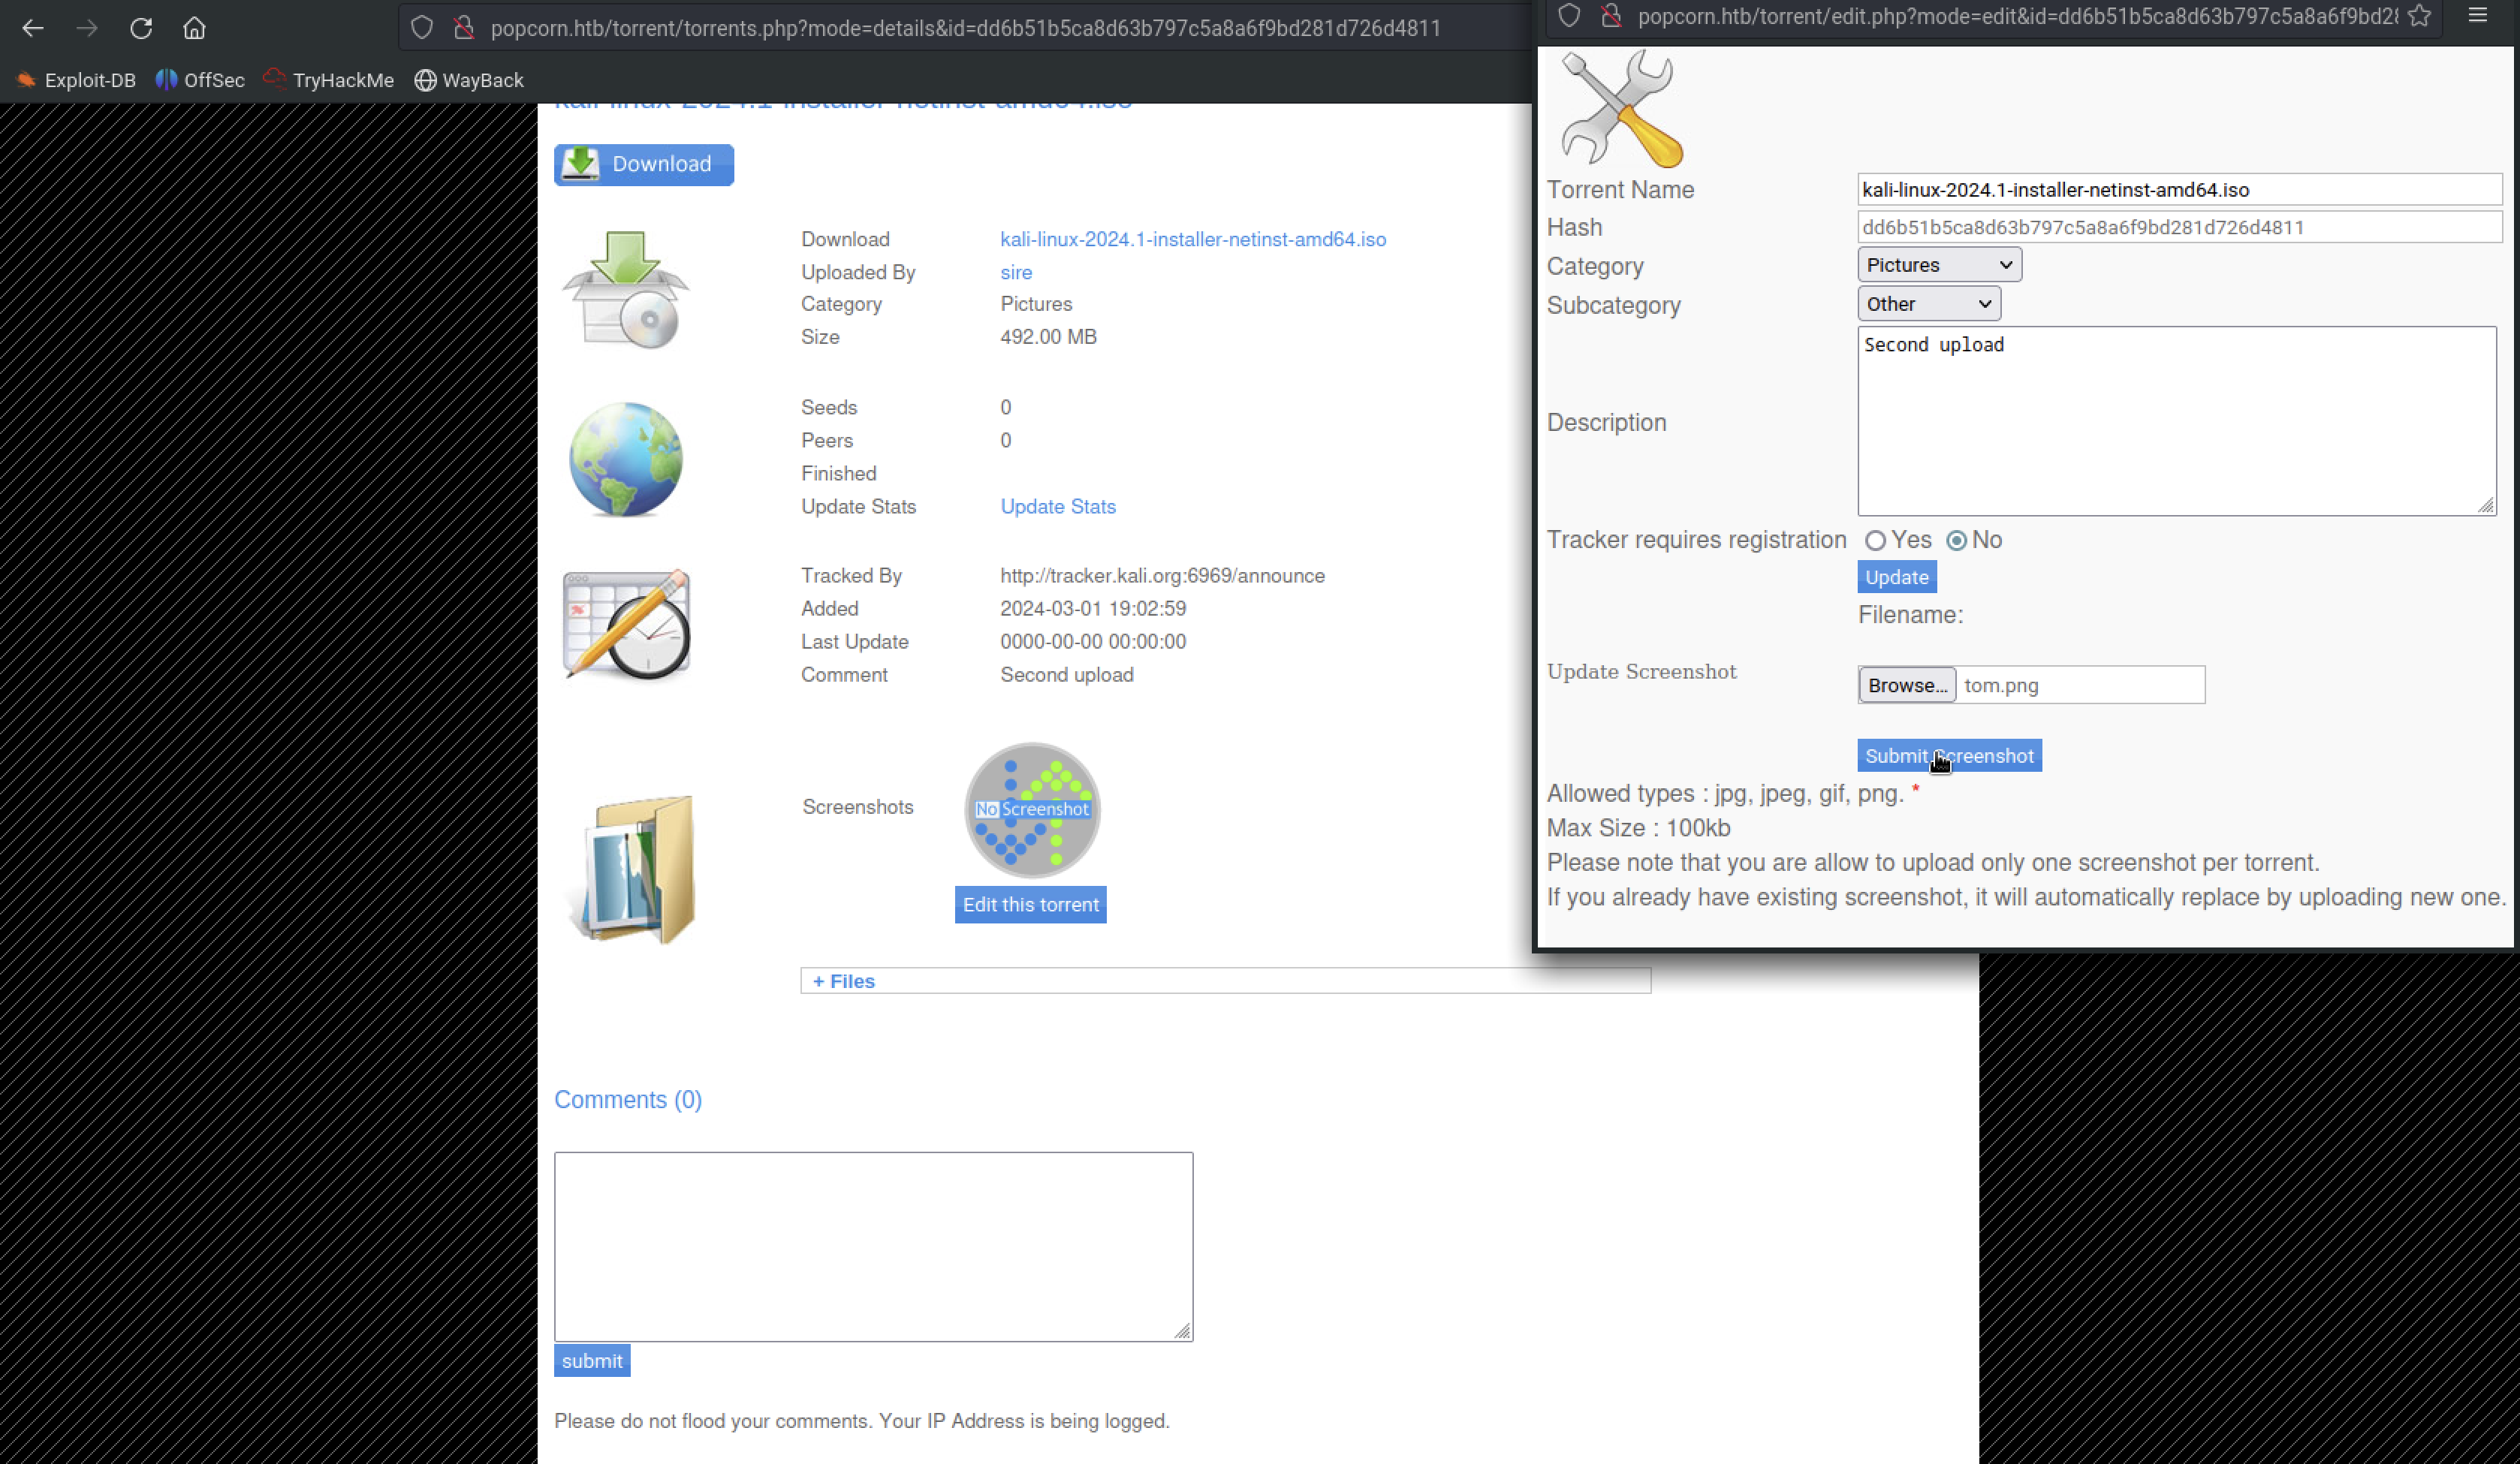Click the Allowed types text in popup
2520x1464 pixels.
coord(1725,794)
